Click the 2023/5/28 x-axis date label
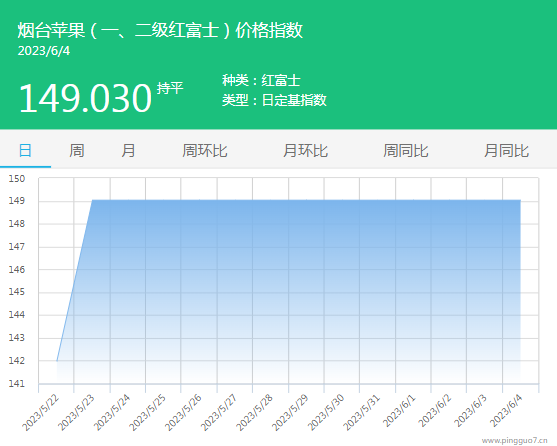This screenshot has width=557, height=446. 255,412
